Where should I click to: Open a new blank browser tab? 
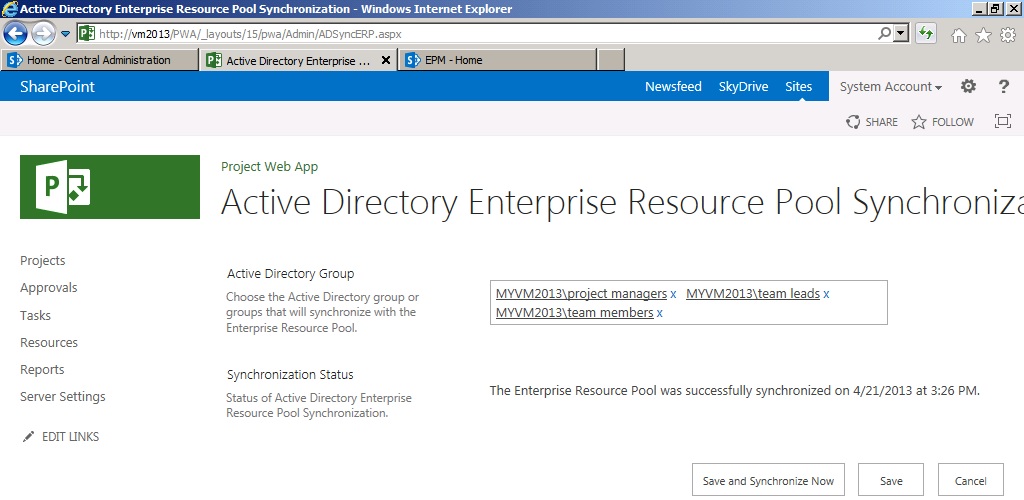coord(611,60)
